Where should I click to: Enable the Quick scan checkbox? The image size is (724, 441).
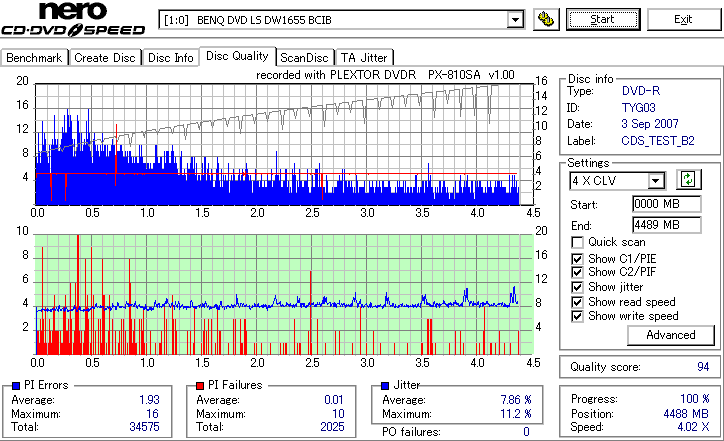coord(577,242)
